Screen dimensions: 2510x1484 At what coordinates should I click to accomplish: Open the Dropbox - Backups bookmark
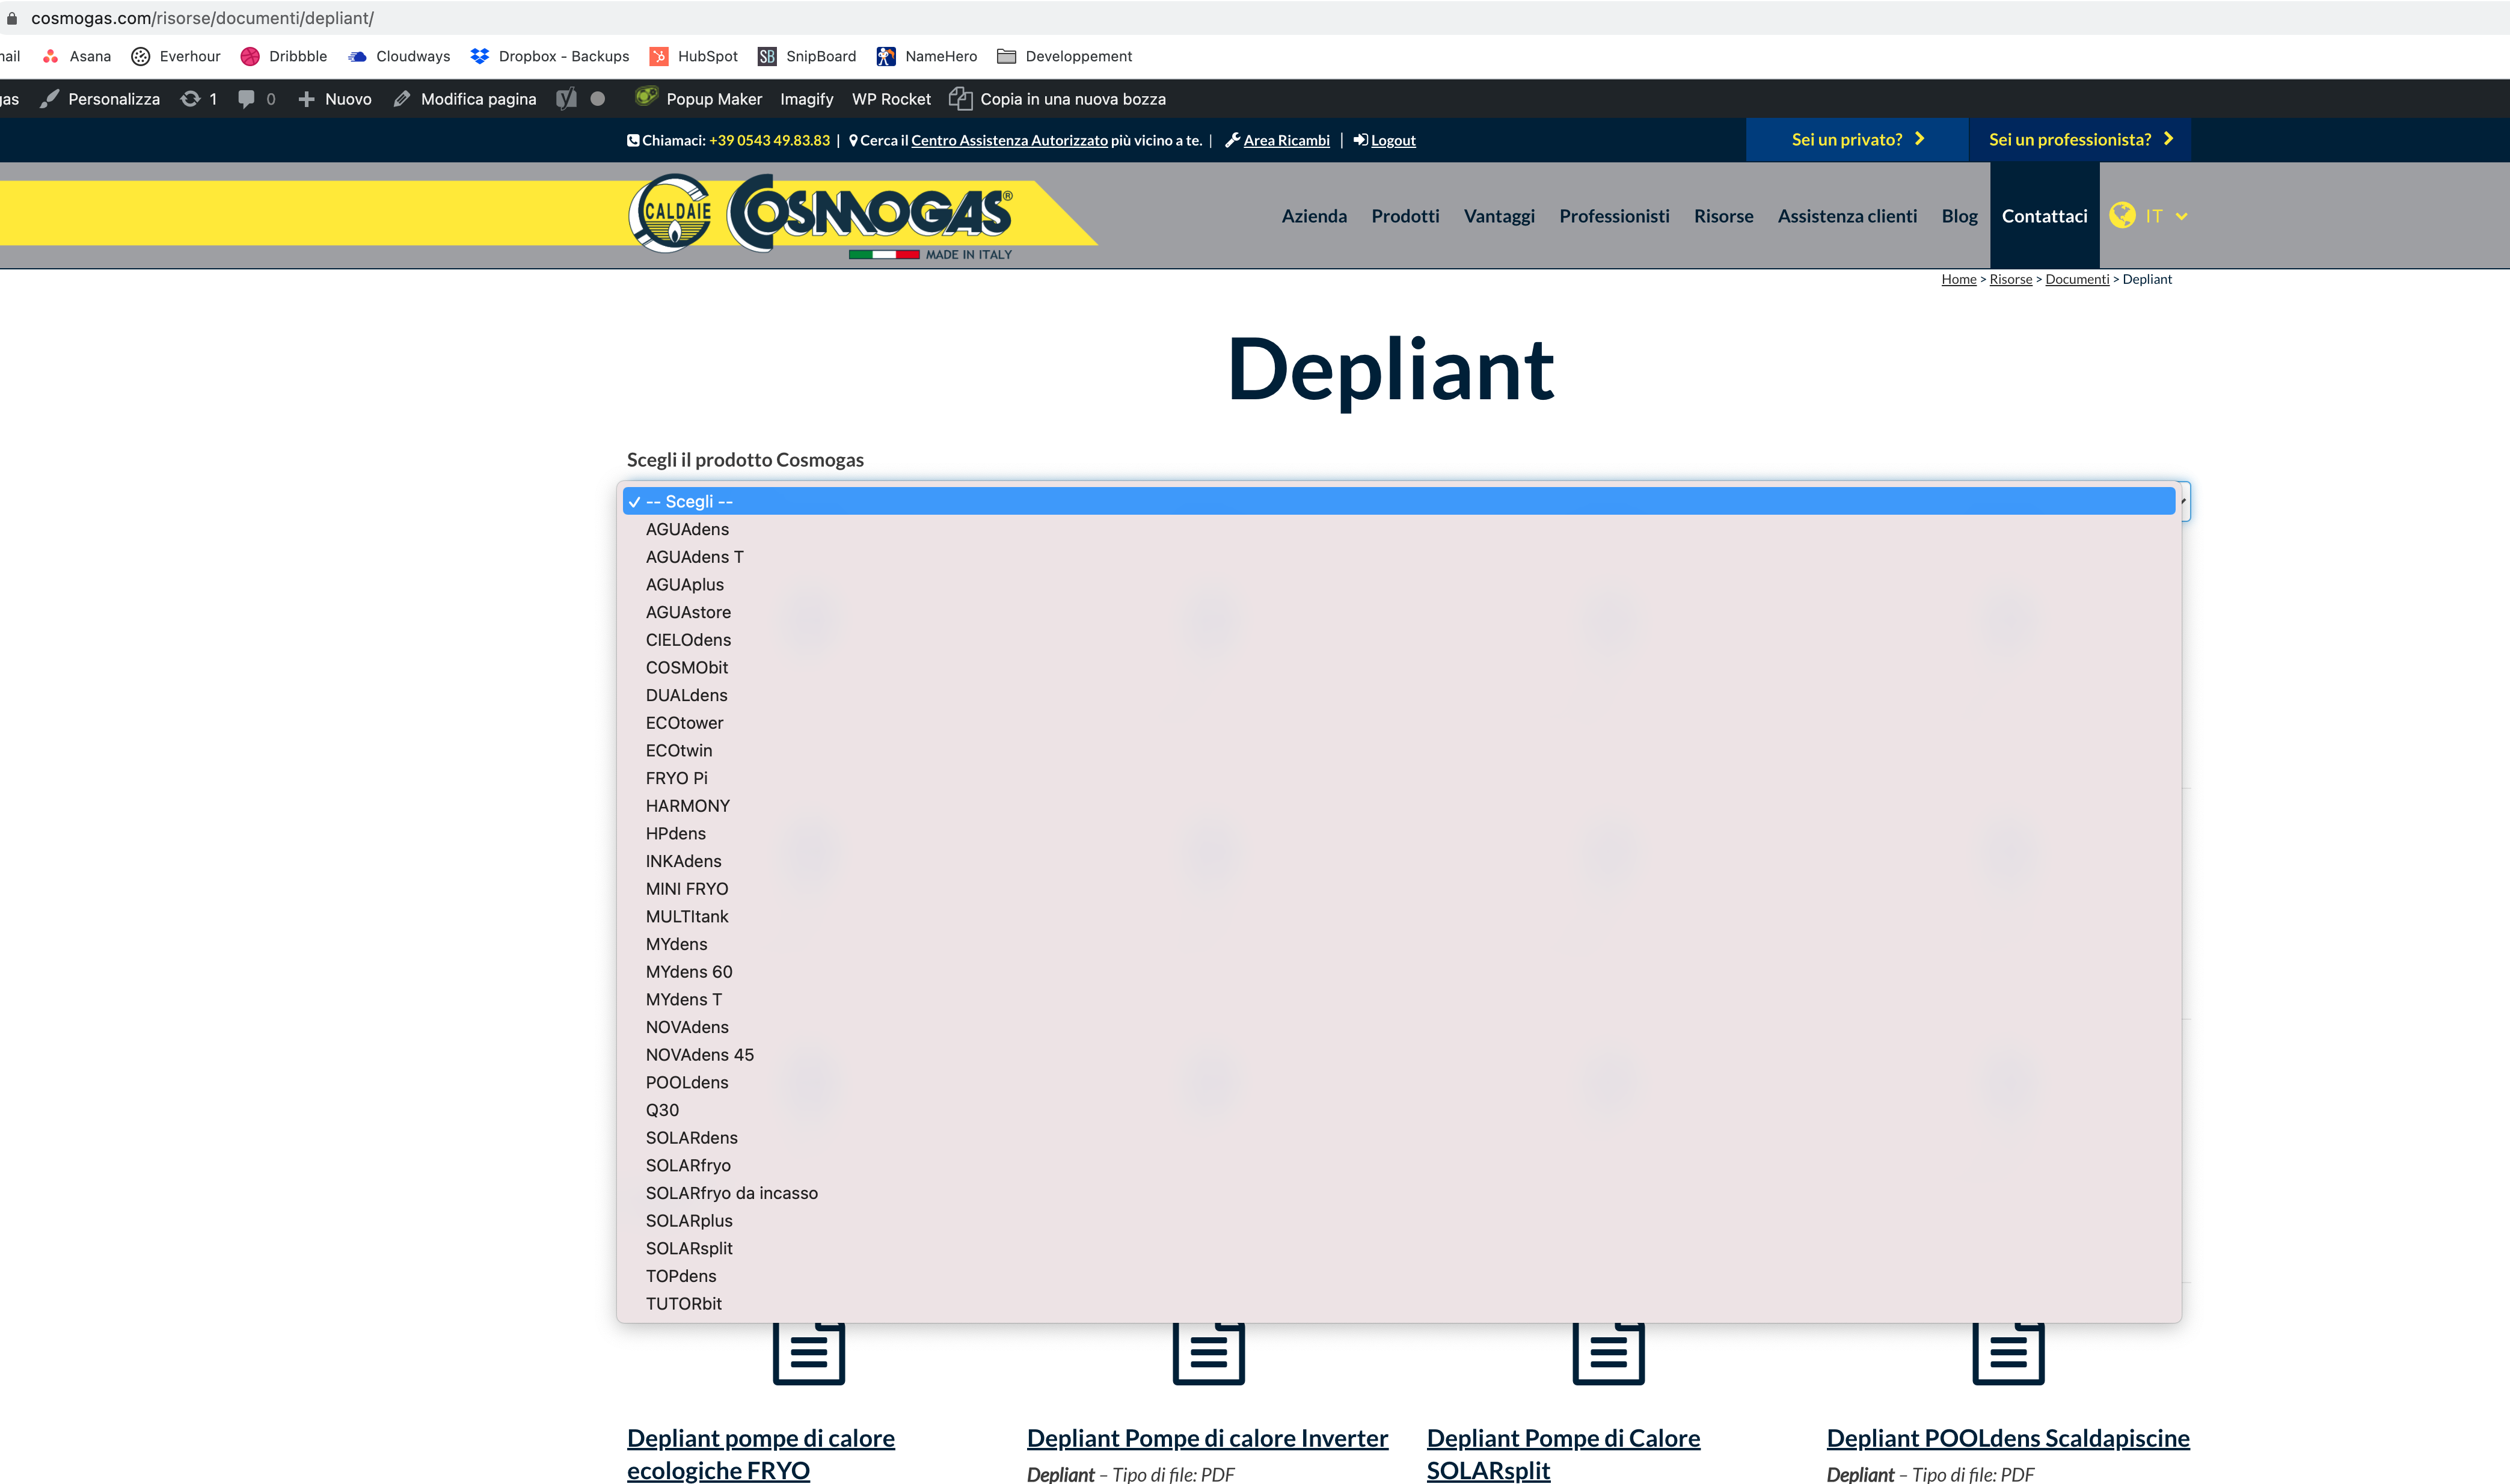tap(550, 56)
